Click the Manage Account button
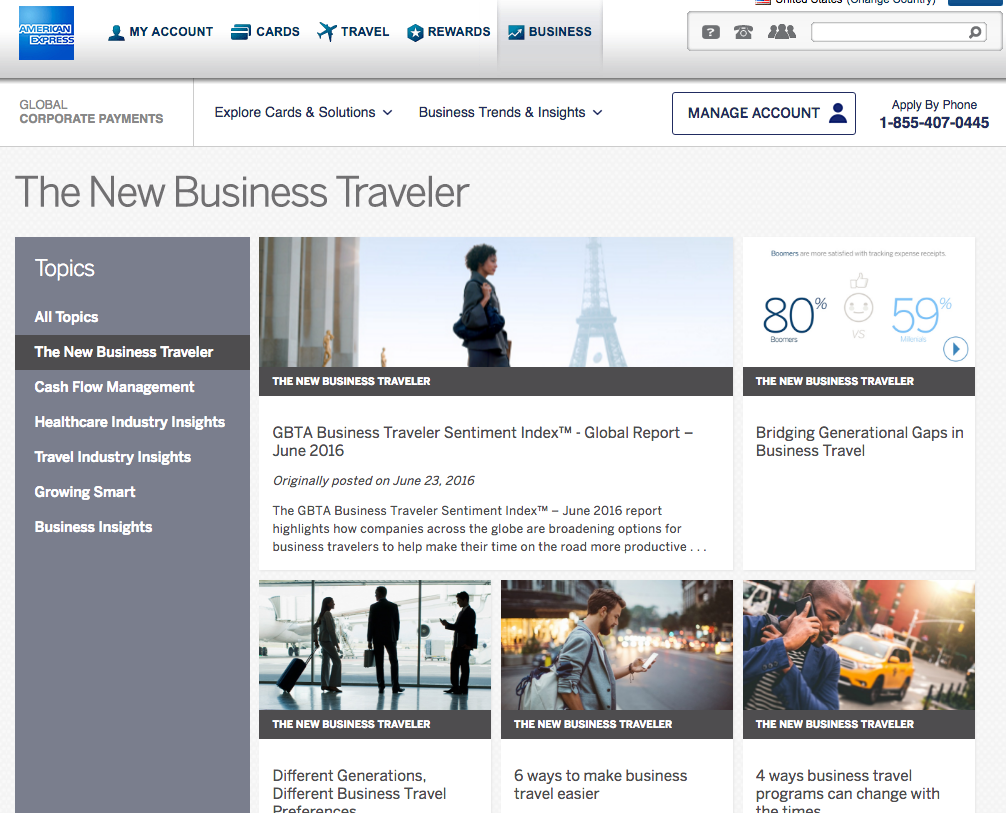 (x=763, y=114)
